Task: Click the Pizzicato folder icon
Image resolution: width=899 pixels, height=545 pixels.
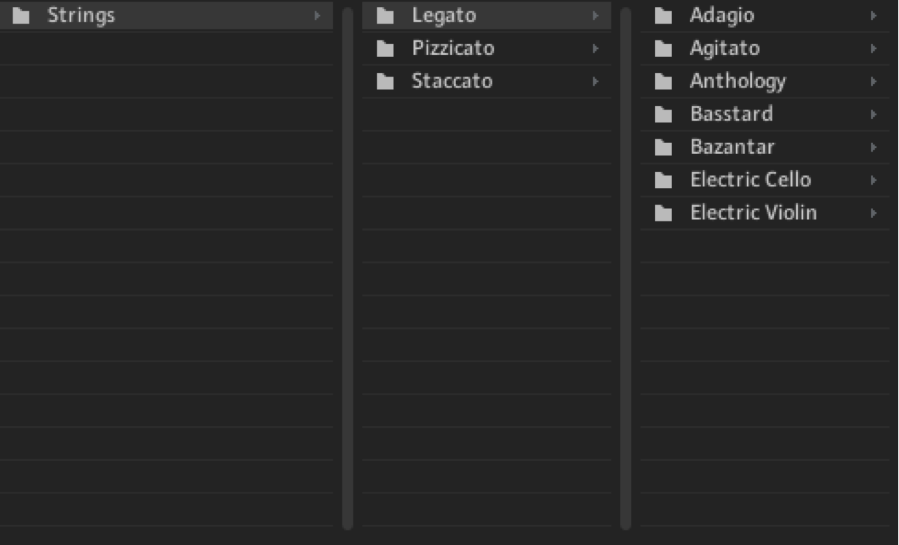Action: (385, 49)
